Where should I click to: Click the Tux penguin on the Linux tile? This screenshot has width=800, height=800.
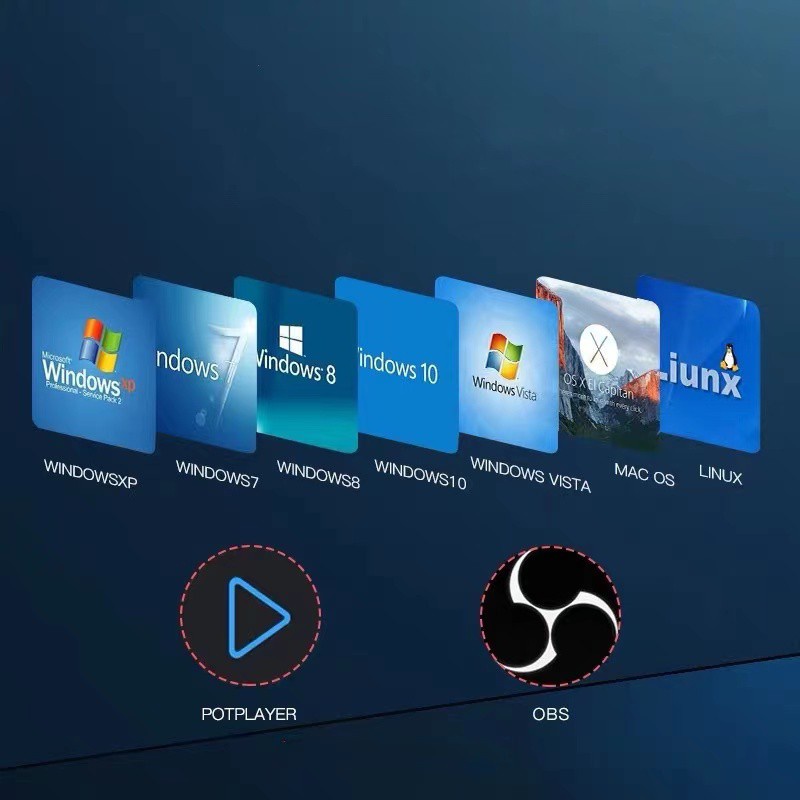click(728, 356)
